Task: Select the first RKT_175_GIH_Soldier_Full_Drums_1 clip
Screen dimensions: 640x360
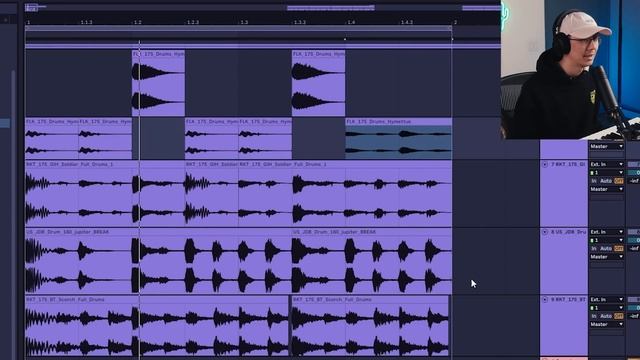Action: (x=105, y=193)
